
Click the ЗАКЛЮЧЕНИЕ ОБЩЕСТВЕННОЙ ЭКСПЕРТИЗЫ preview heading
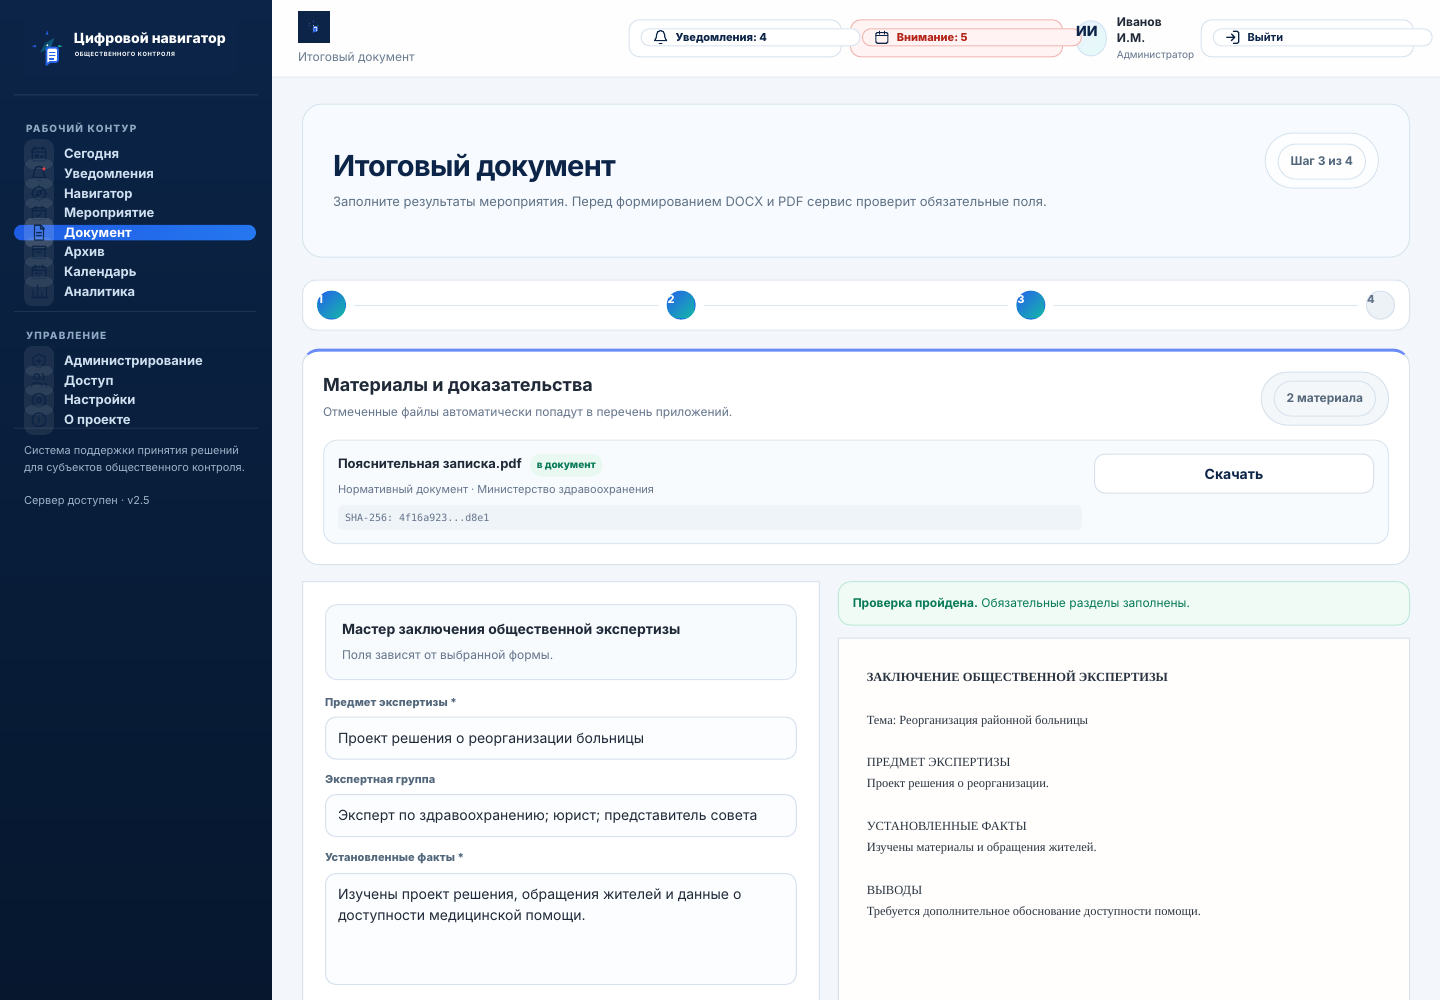click(x=1017, y=677)
